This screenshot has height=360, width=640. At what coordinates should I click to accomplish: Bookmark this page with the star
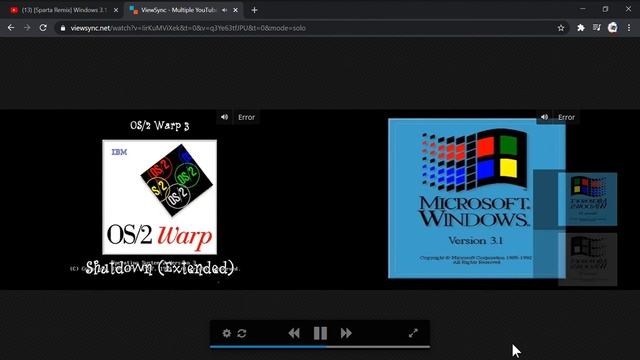tap(561, 28)
